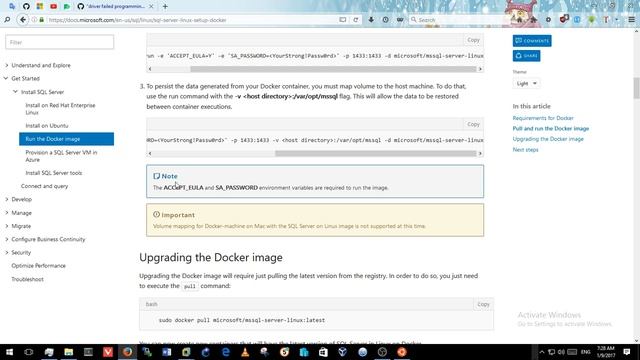The image size is (640, 360).
Task: Jump to Pull and run the Docker image
Action: 551,129
